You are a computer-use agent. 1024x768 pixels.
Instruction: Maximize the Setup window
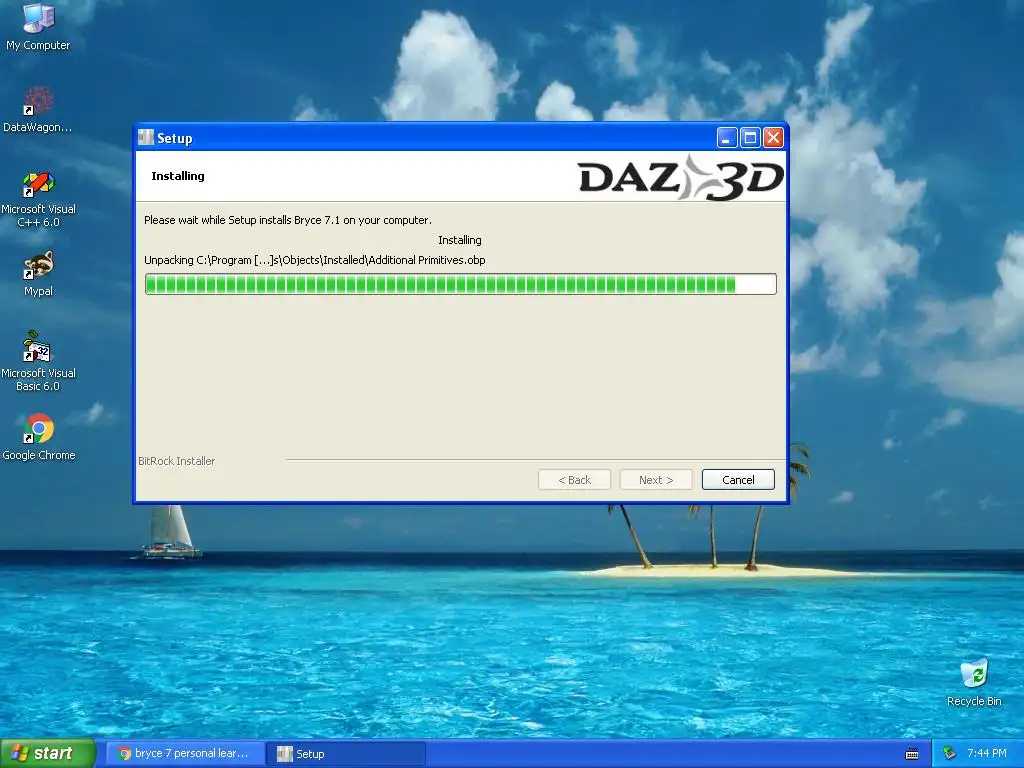[750, 138]
